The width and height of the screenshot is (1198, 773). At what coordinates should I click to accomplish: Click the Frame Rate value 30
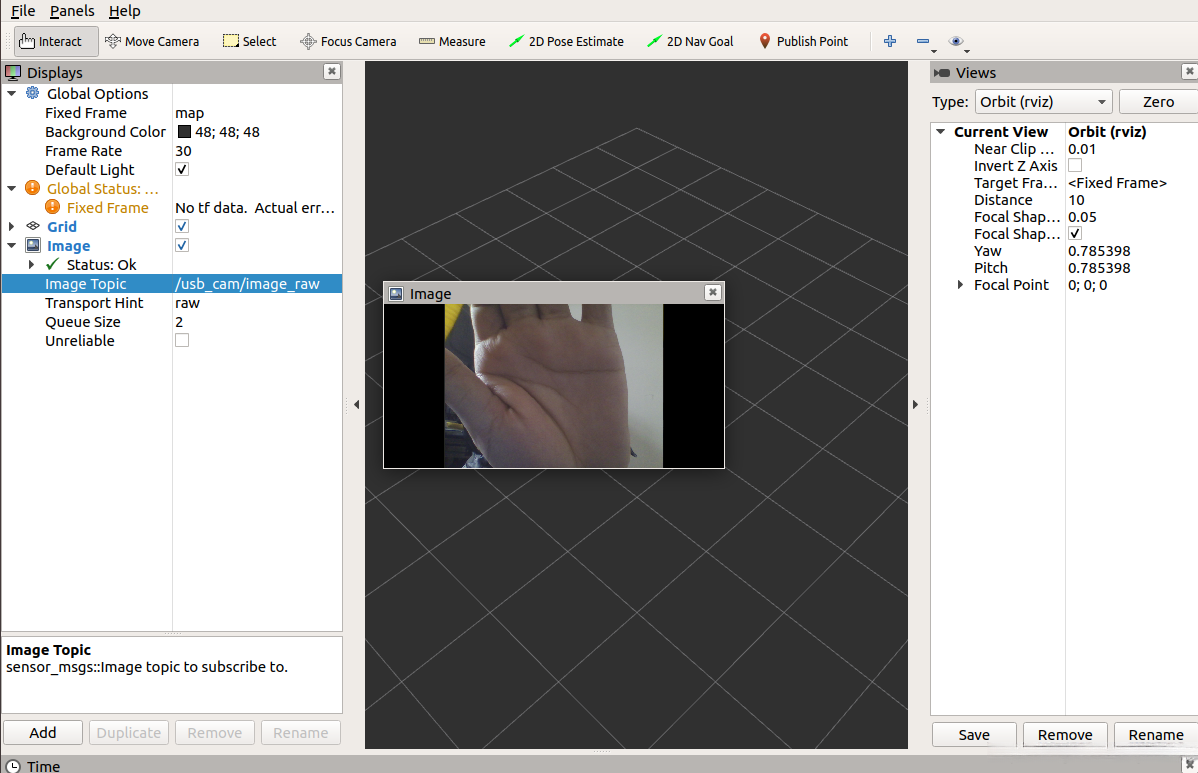click(183, 150)
